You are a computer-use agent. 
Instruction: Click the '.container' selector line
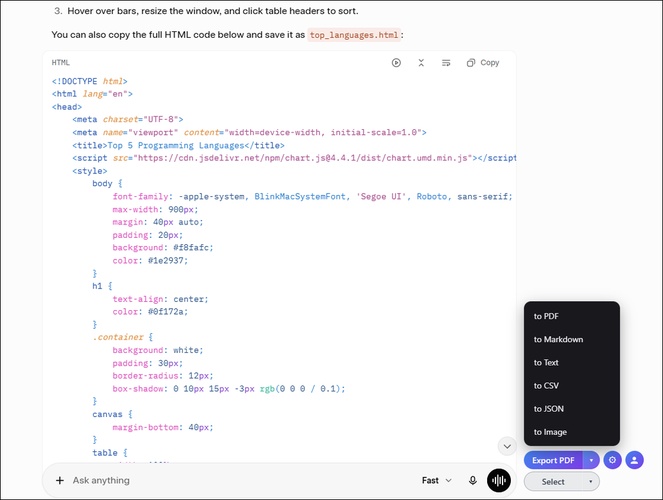(123, 337)
